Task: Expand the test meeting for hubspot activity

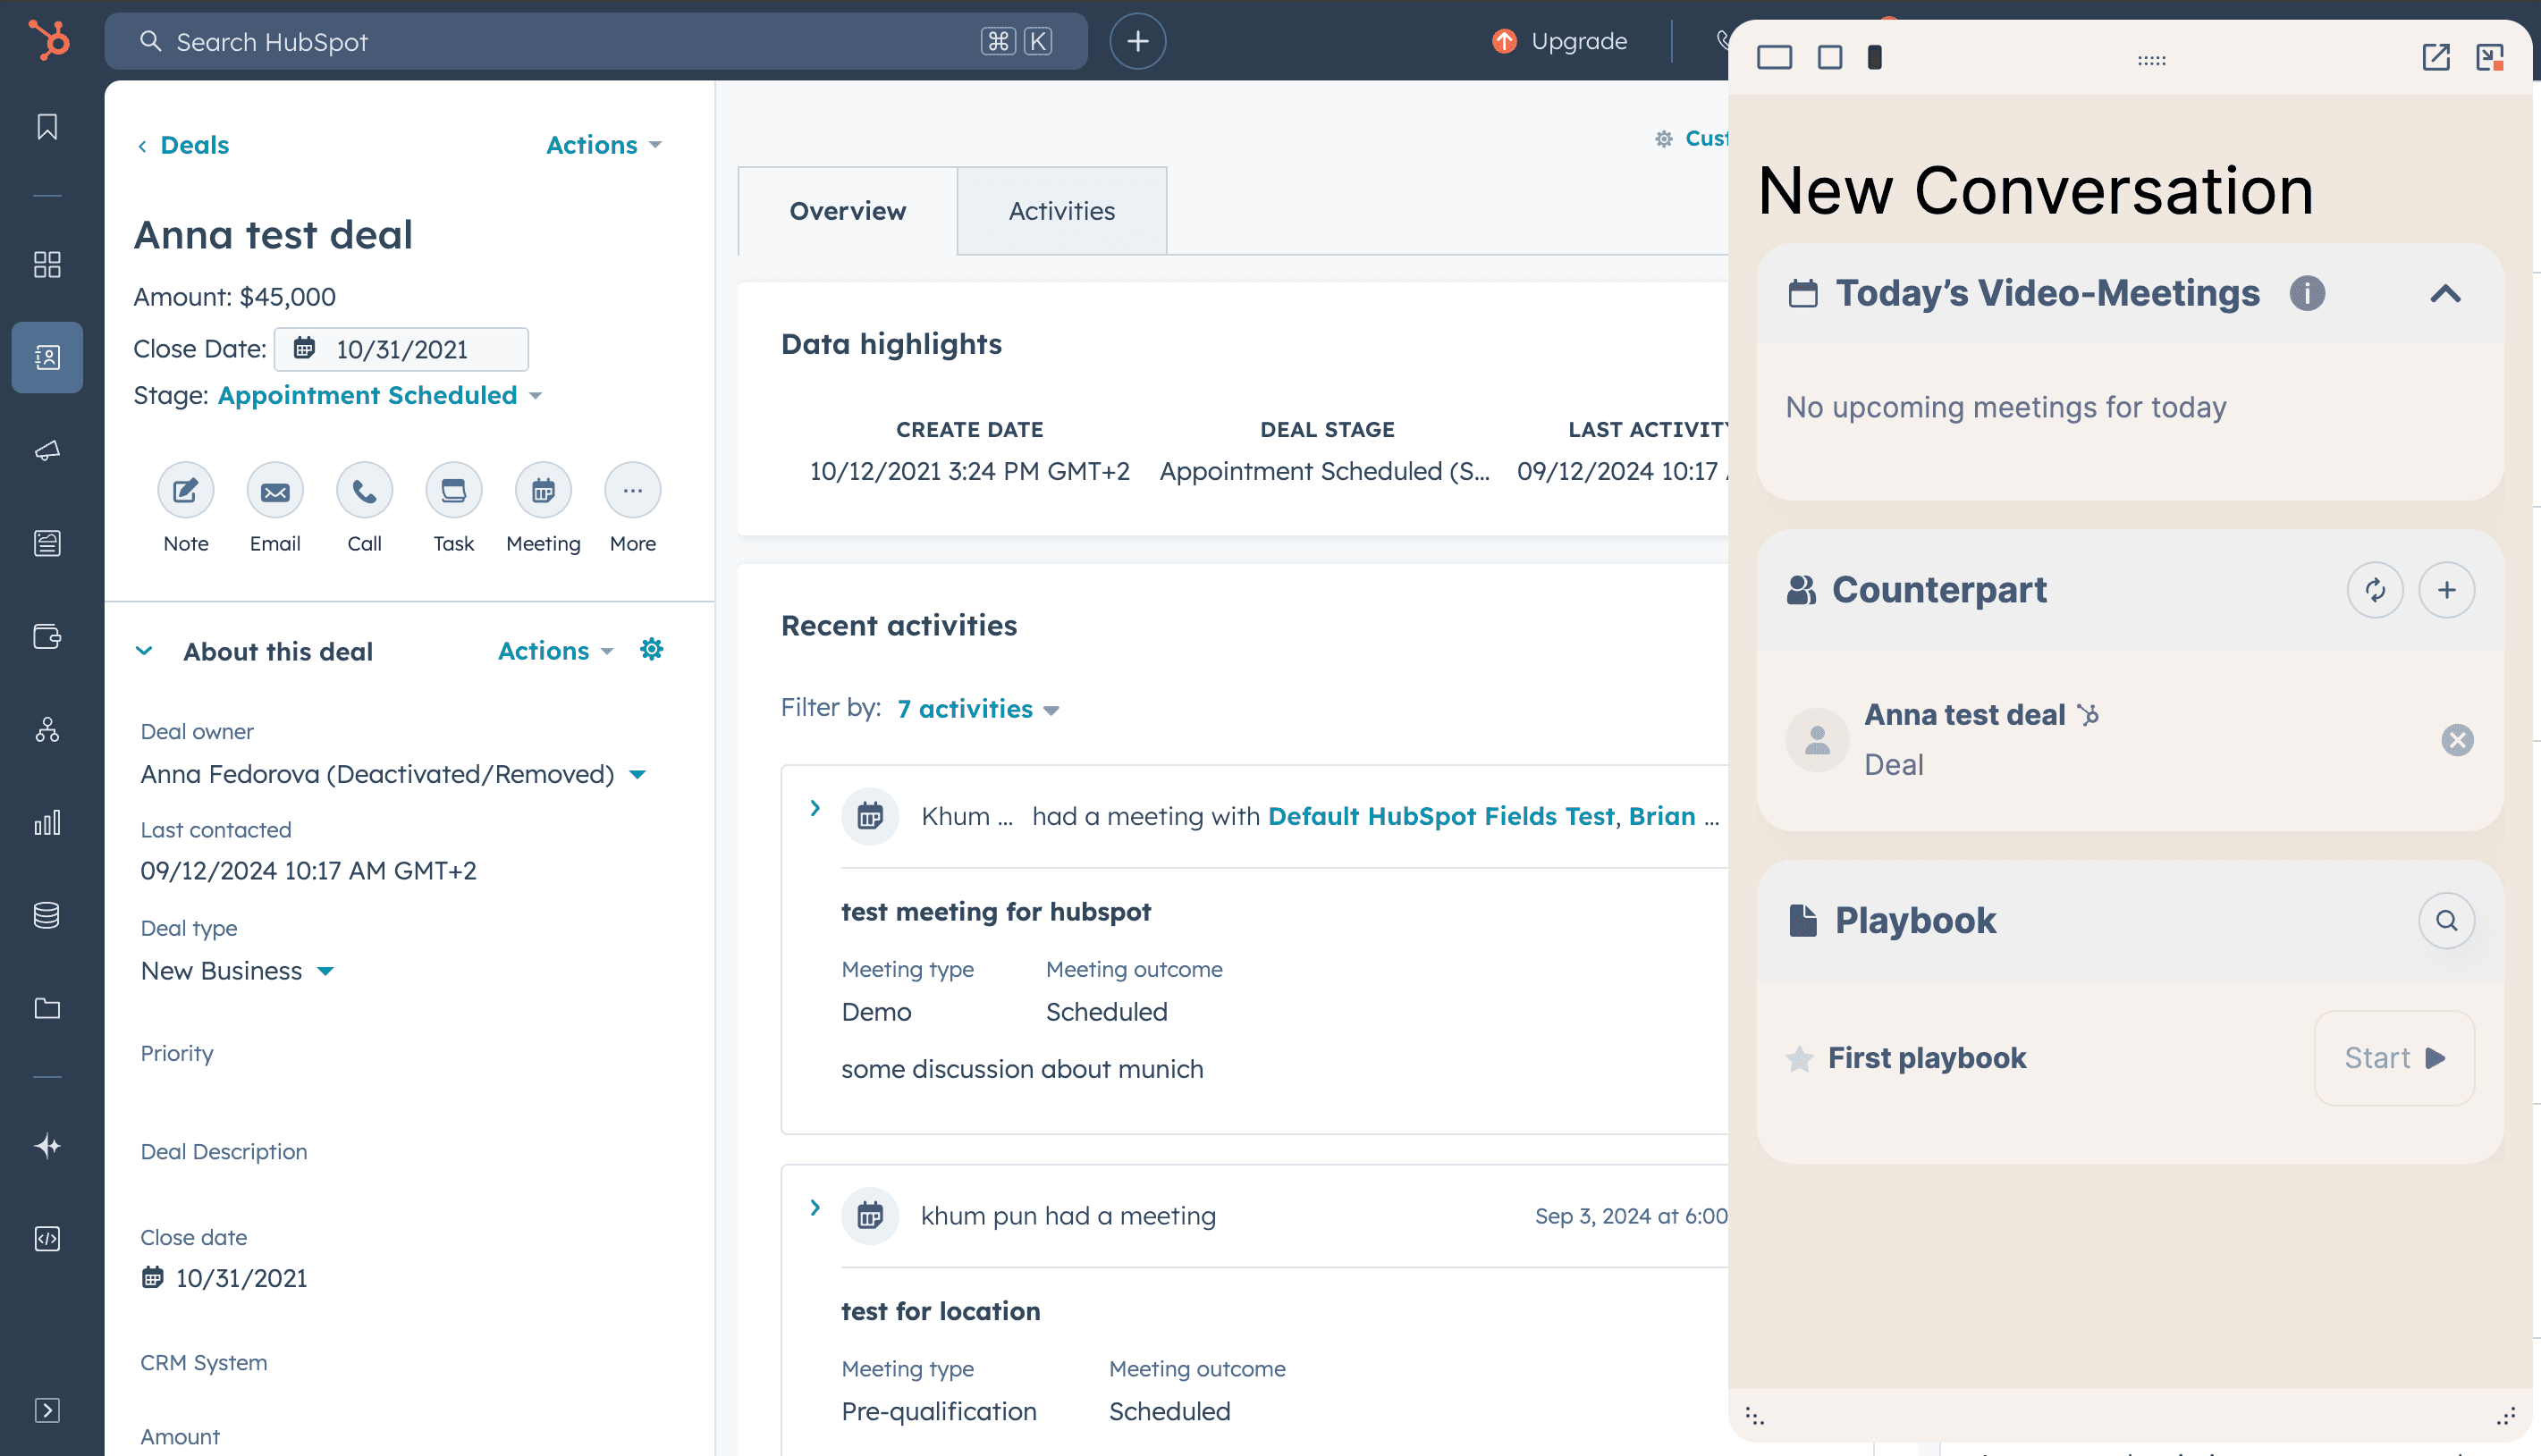Action: coord(815,808)
